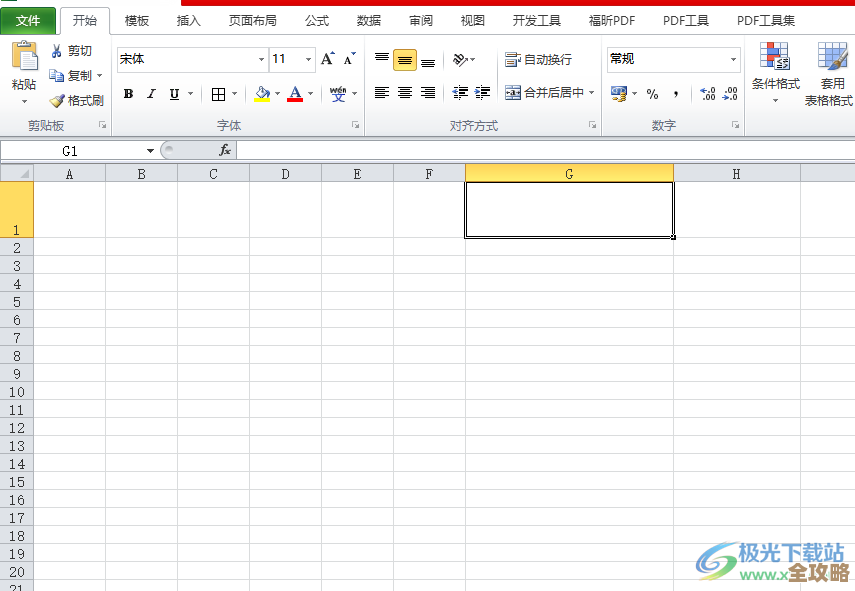Switch to the 插入 ribbon tab
Viewport: 855px width, 591px height.
188,20
